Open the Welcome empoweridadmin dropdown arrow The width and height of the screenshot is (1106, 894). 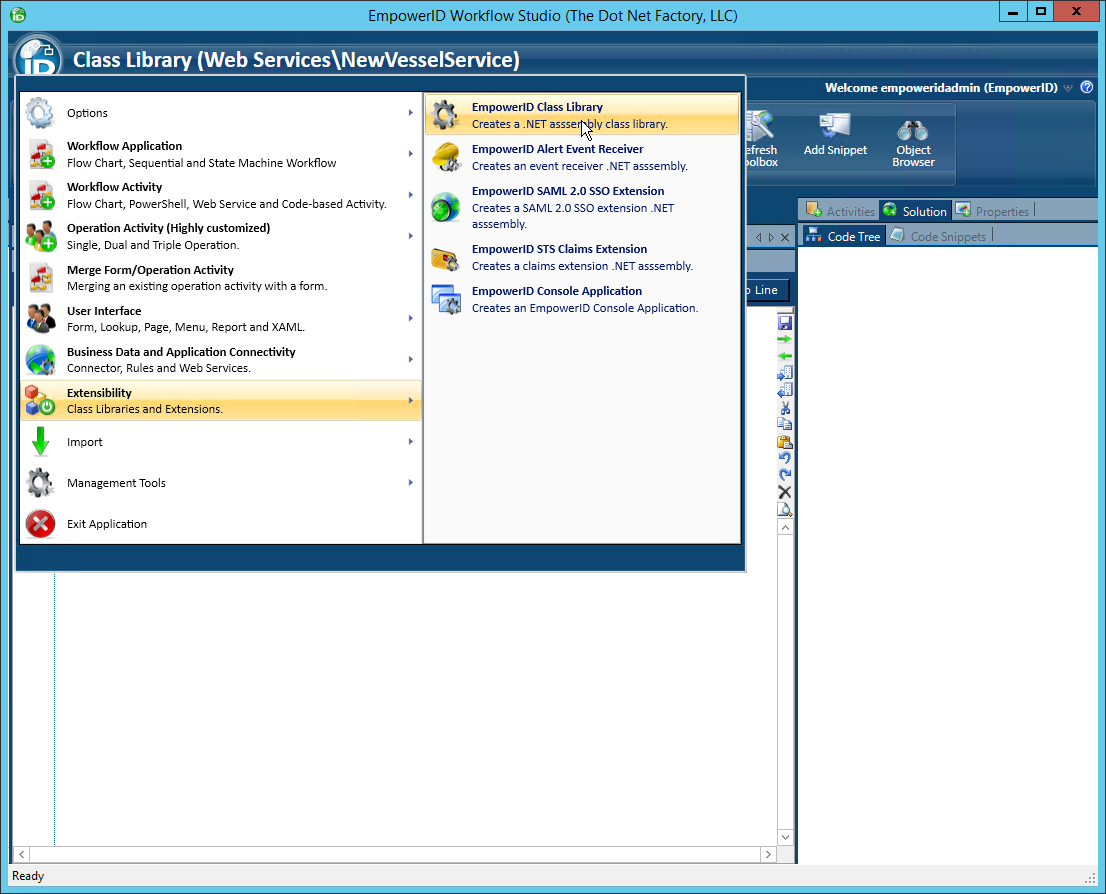1068,87
